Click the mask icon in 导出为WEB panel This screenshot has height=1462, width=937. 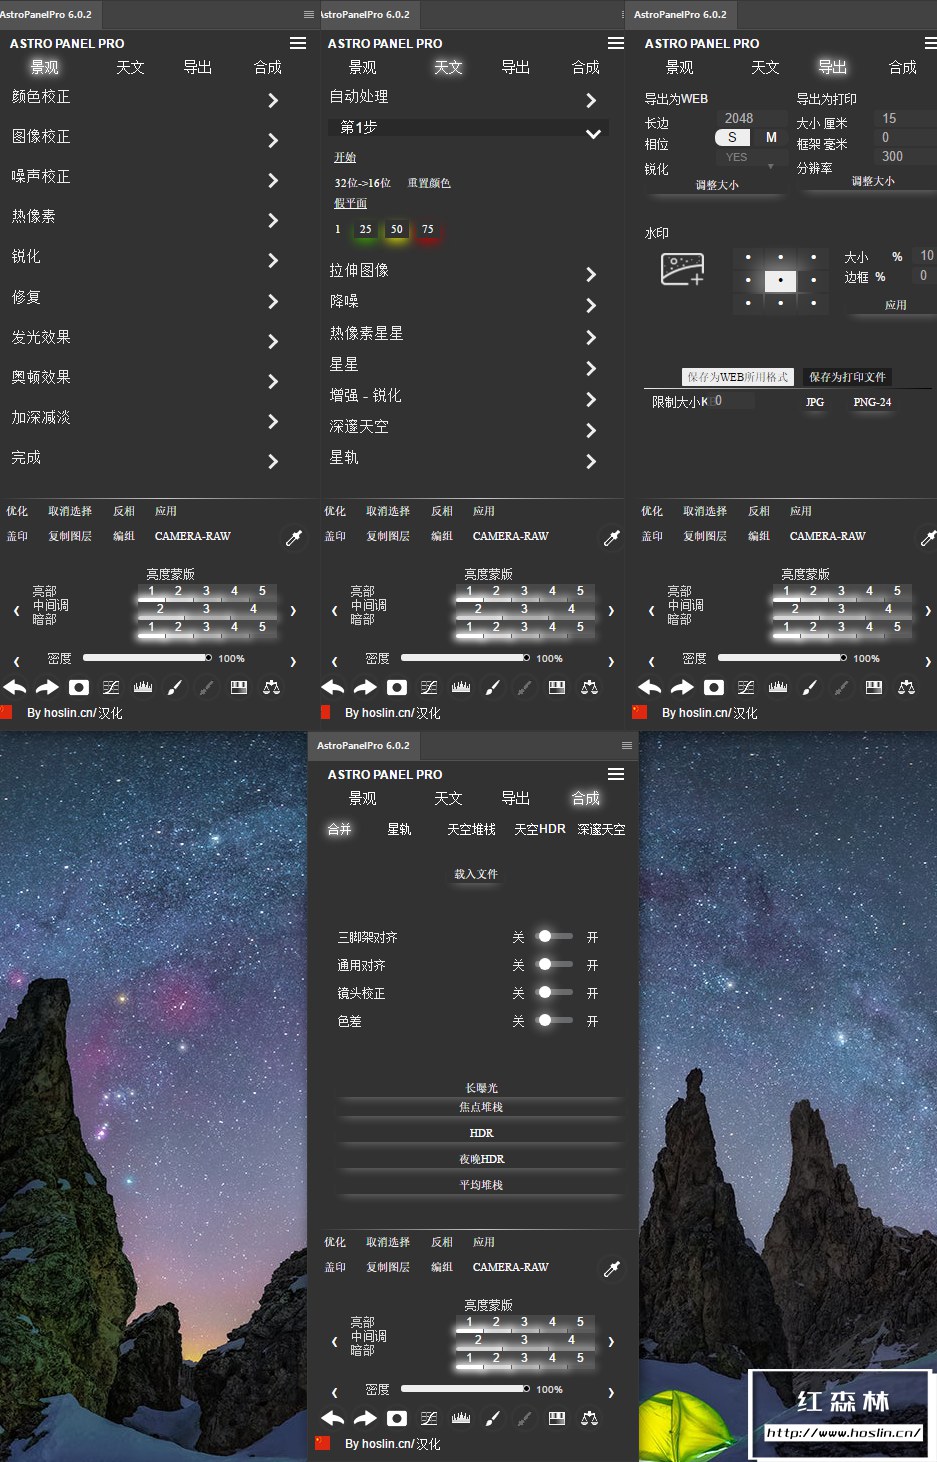tap(714, 687)
